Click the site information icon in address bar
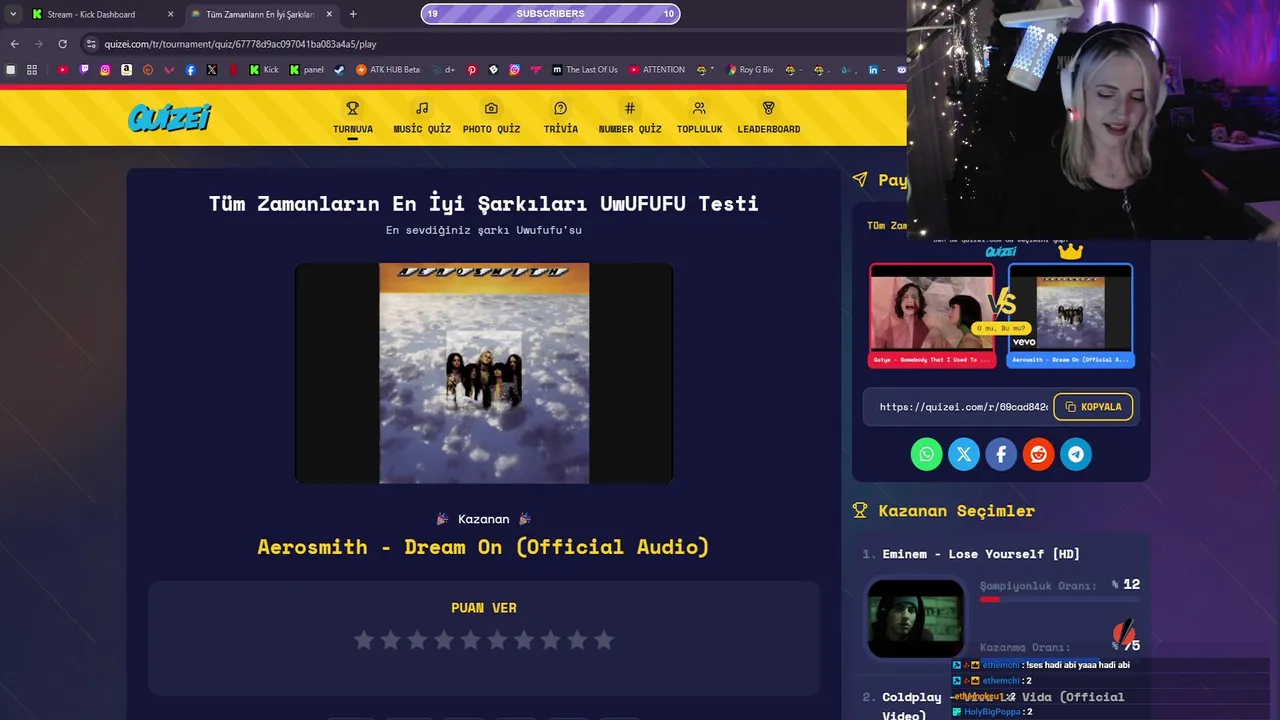The width and height of the screenshot is (1280, 720). pyautogui.click(x=91, y=44)
